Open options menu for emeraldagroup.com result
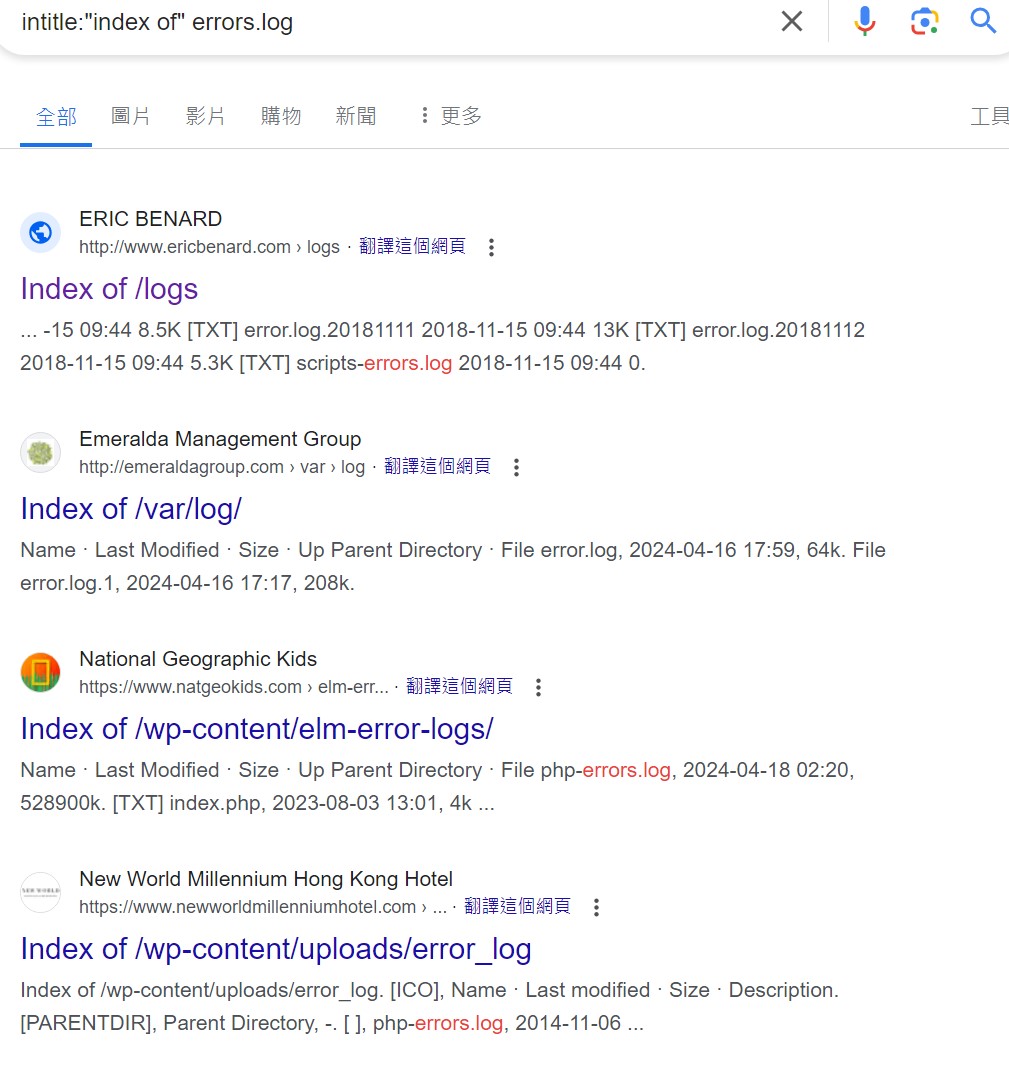Image resolution: width=1009 pixels, height=1083 pixels. coord(516,467)
